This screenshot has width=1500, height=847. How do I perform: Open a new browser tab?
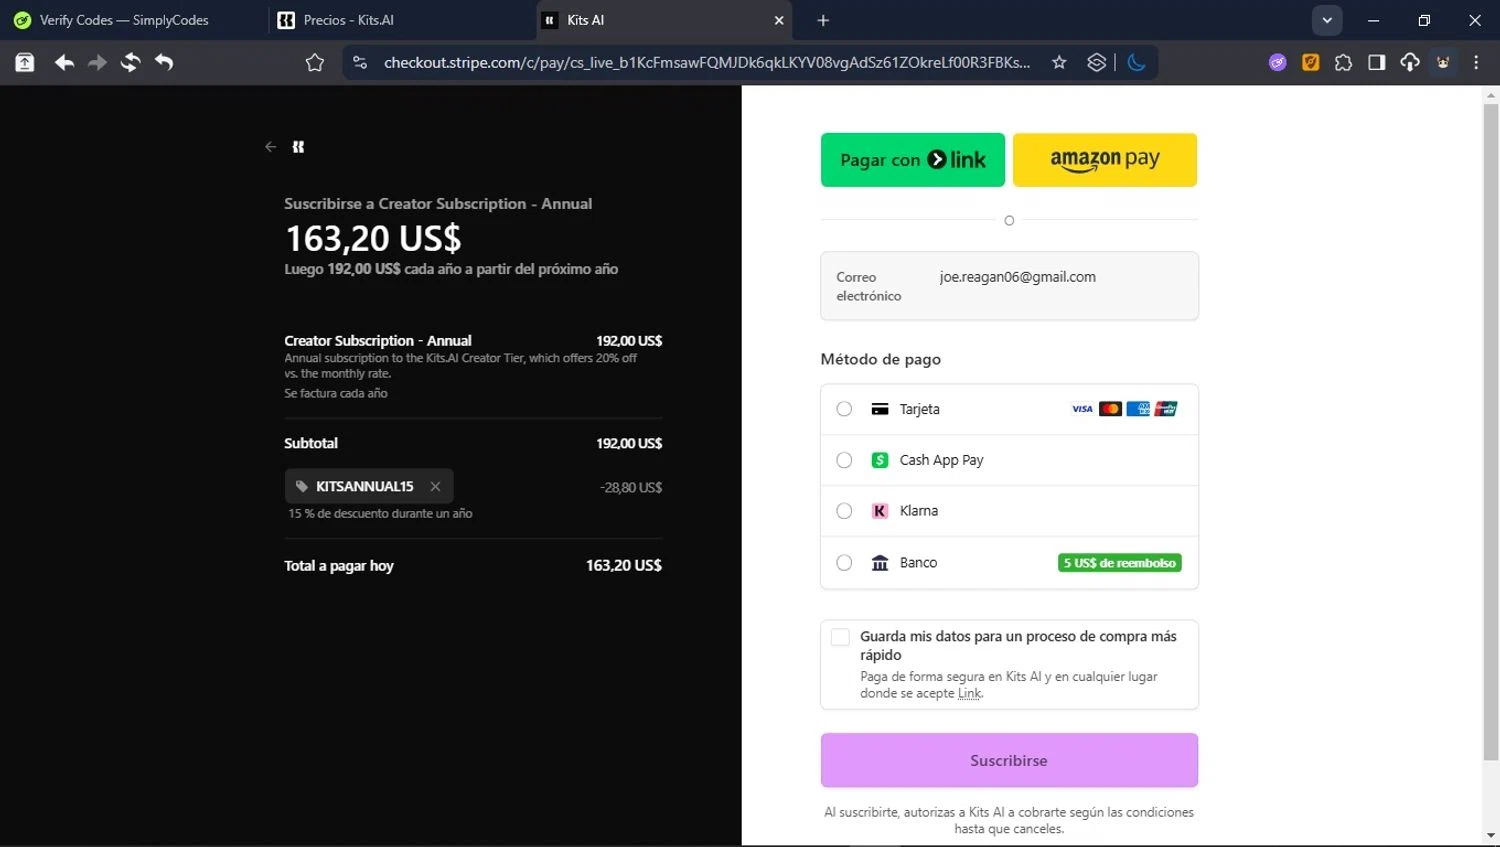click(x=823, y=20)
